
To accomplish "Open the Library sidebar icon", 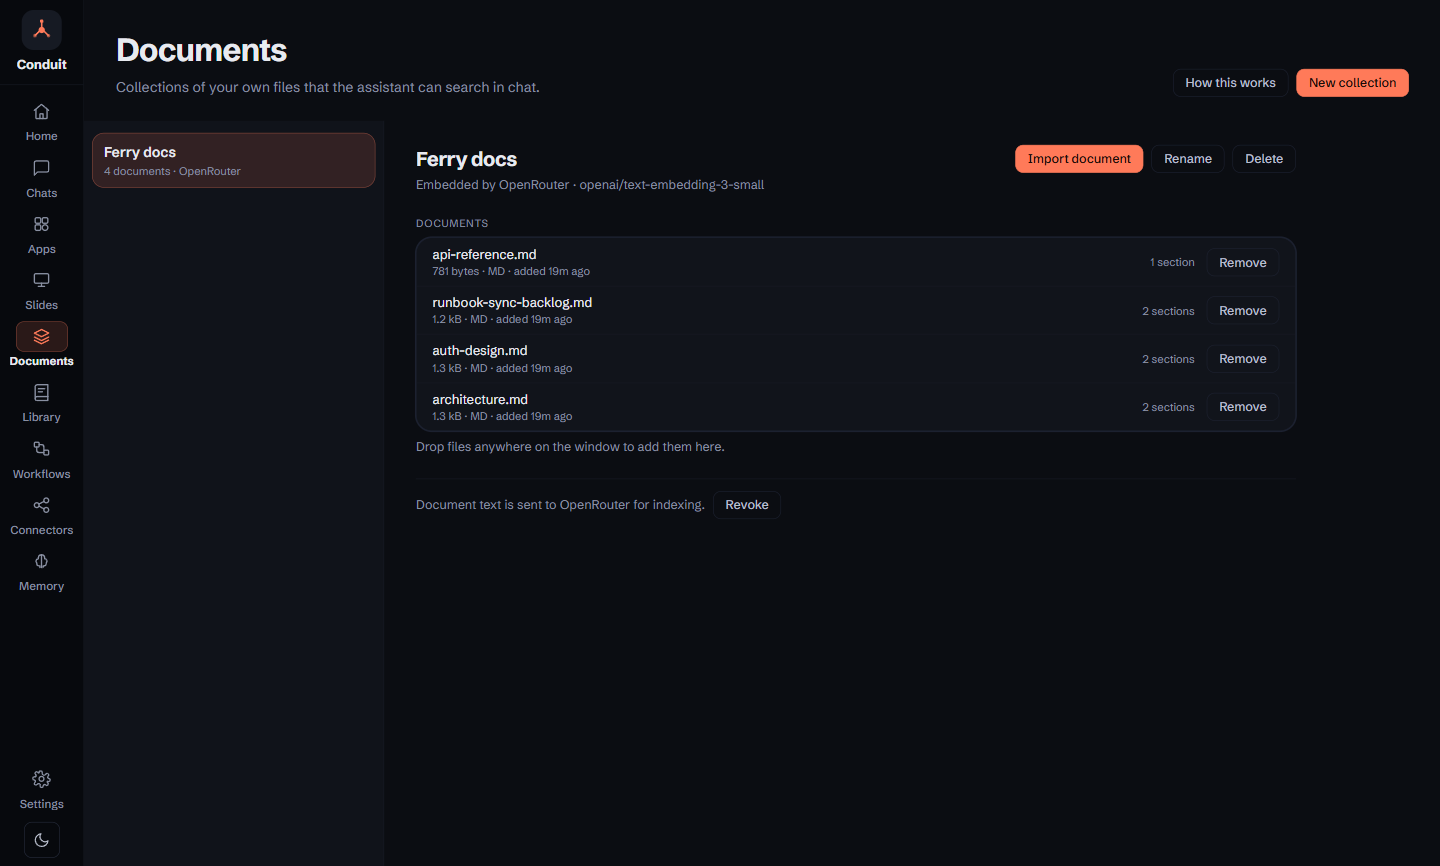I will coord(41,393).
